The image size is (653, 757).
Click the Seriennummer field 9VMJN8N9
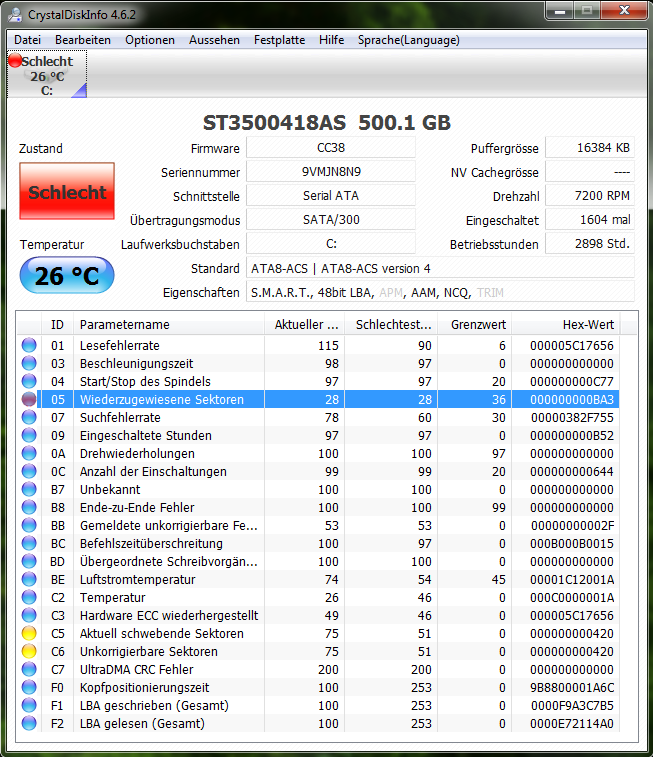(x=331, y=172)
